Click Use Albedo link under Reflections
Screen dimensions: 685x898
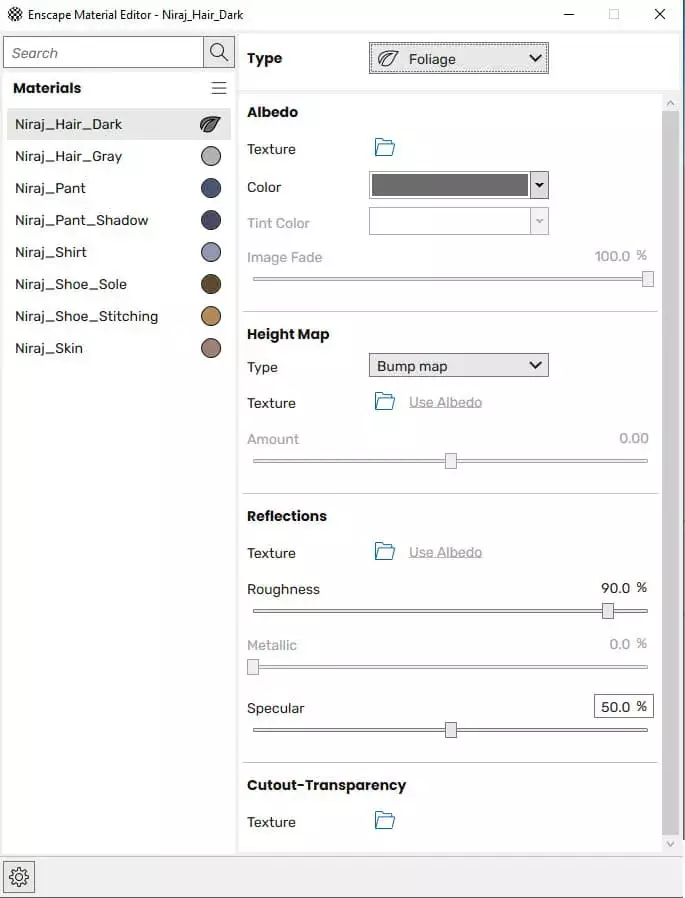445,552
